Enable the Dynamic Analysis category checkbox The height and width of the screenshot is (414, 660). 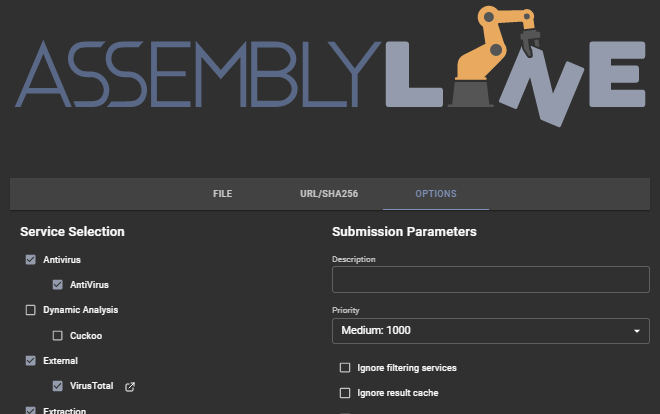(x=30, y=310)
